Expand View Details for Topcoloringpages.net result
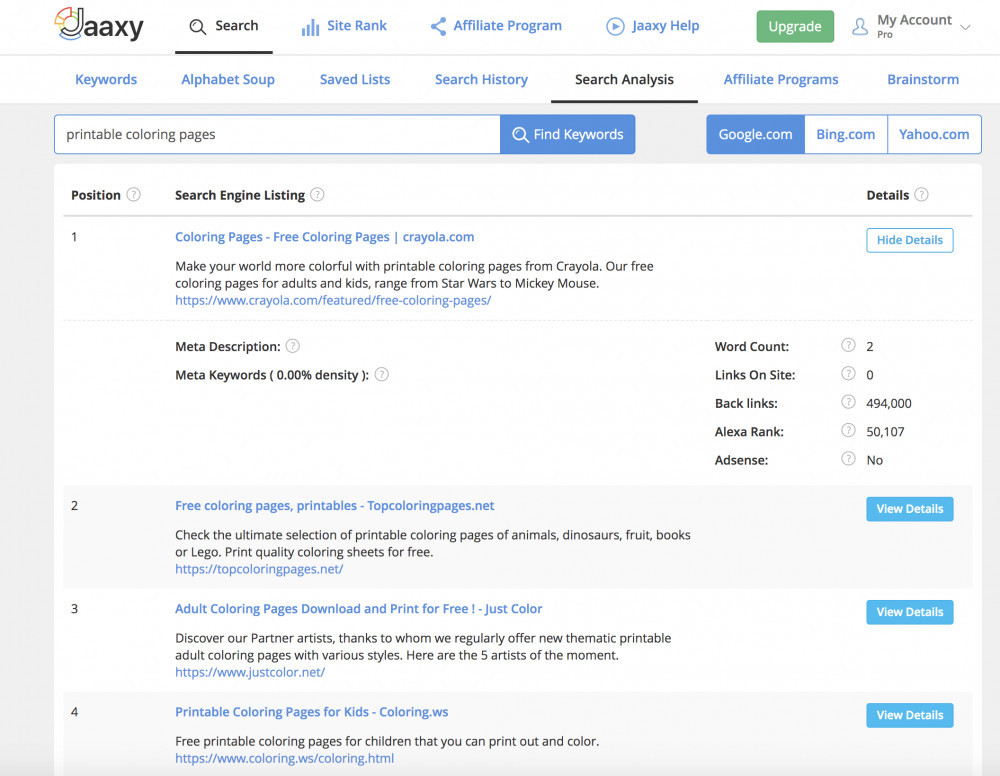Image resolution: width=1000 pixels, height=776 pixels. 909,509
